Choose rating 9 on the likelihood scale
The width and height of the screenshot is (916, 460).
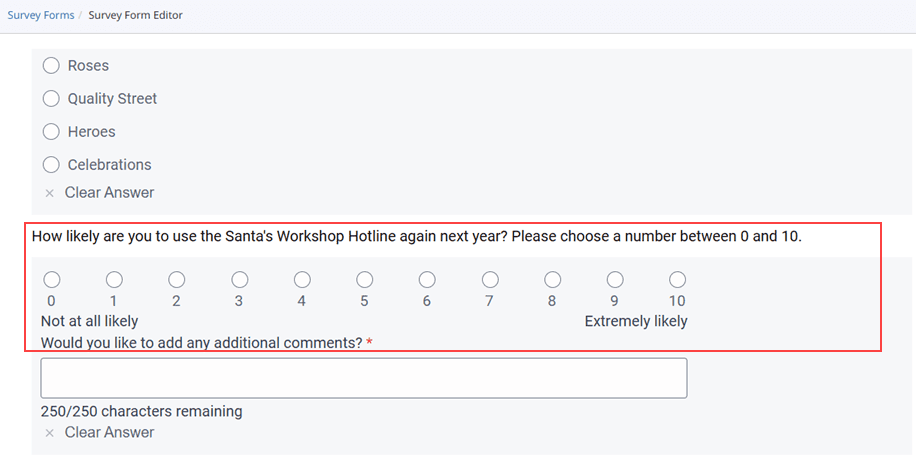point(615,279)
